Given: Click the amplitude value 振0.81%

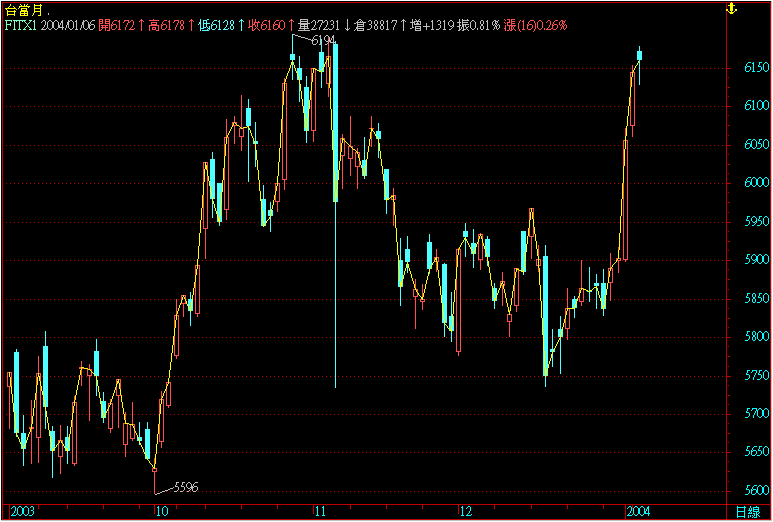Looking at the screenshot, I should (x=478, y=25).
